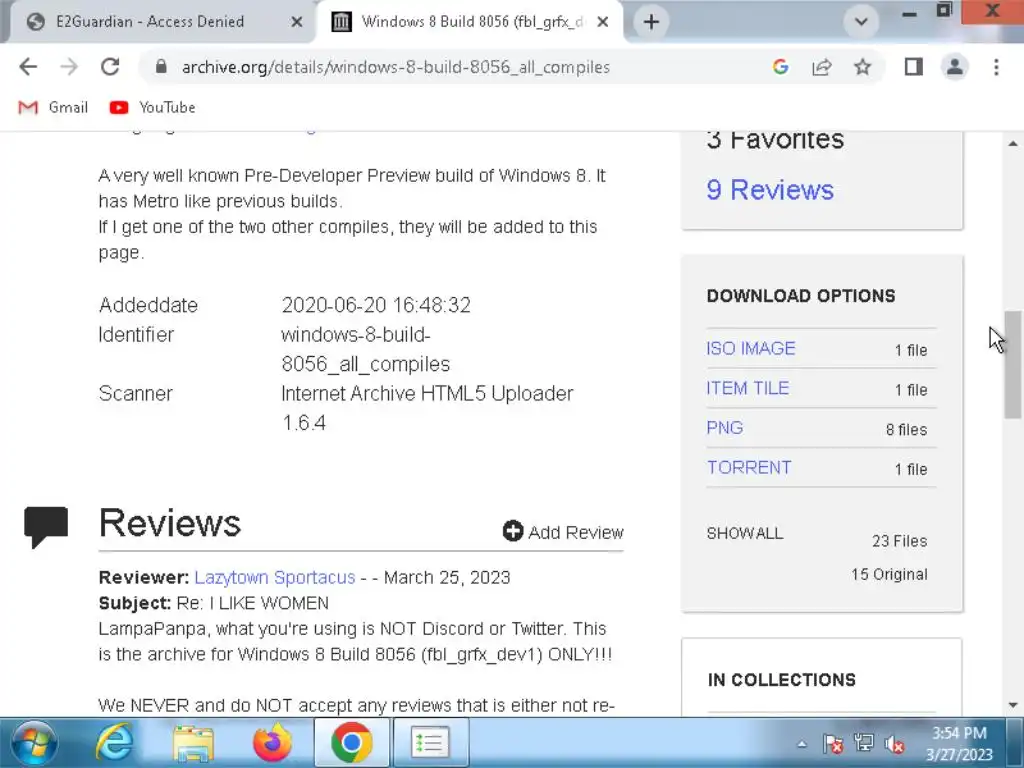The image size is (1024, 768).
Task: Click the Add Review button
Action: tap(563, 532)
